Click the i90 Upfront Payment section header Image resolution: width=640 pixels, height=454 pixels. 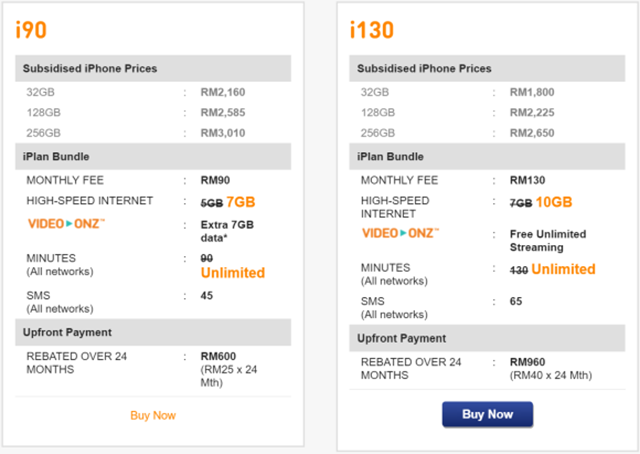(153, 332)
